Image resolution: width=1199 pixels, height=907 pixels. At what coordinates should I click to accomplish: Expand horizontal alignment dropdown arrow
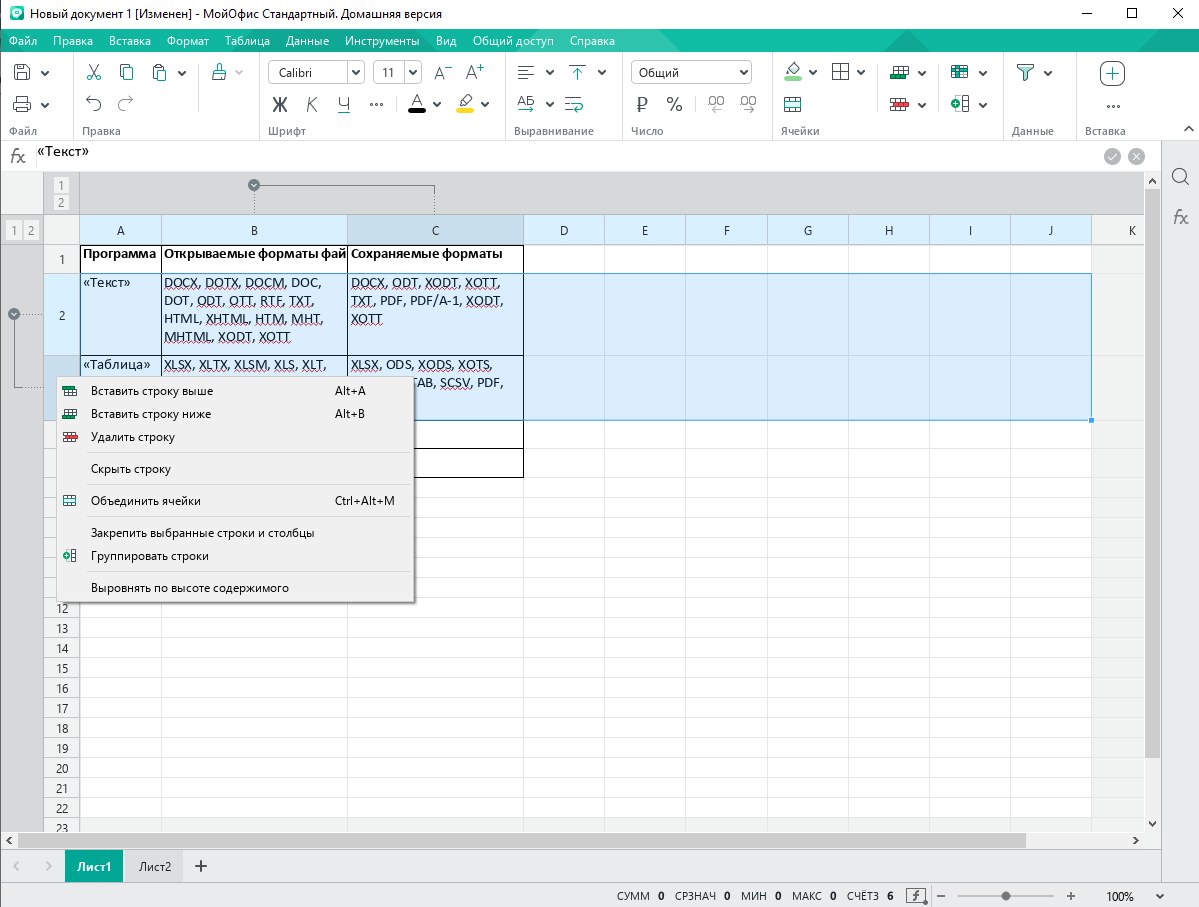point(550,73)
